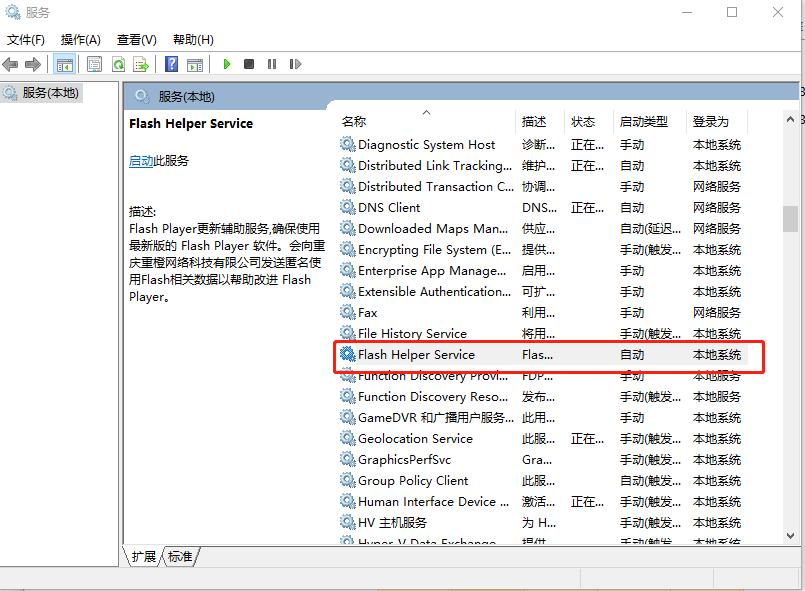Click the 正在... status cell for Geolocation Service
The width and height of the screenshot is (805, 591).
[587, 439]
